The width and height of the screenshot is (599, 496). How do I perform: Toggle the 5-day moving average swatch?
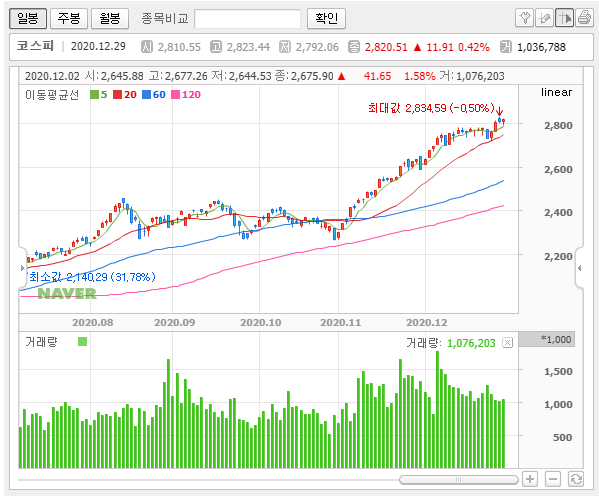tap(94, 94)
